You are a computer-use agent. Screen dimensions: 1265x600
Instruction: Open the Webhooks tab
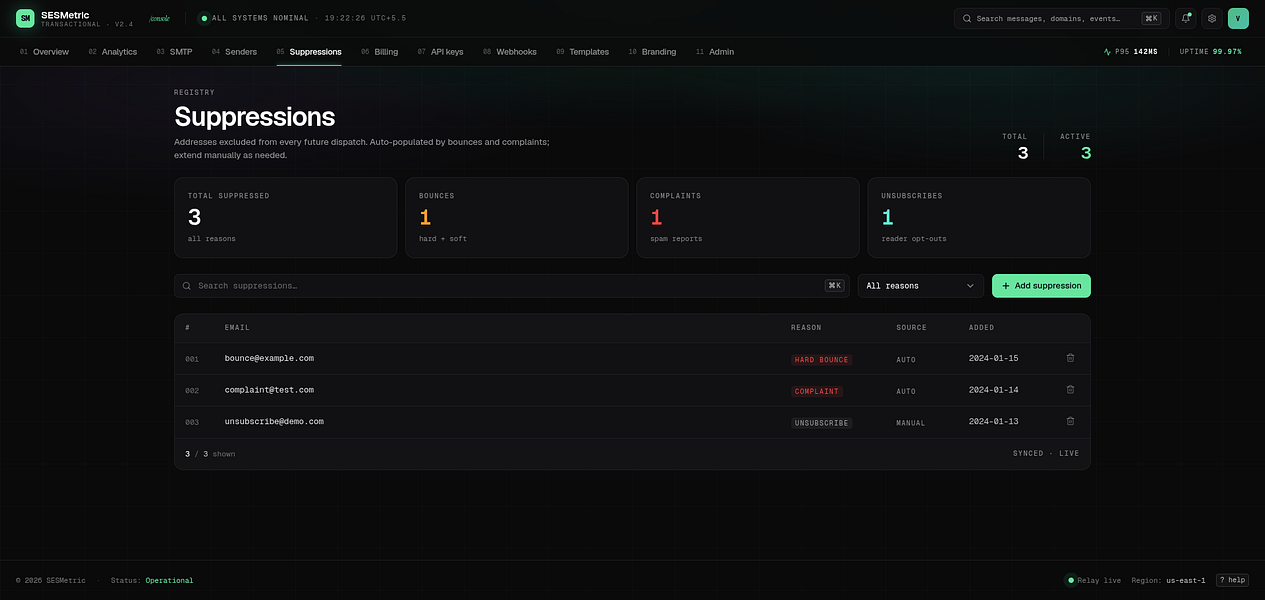tap(510, 52)
